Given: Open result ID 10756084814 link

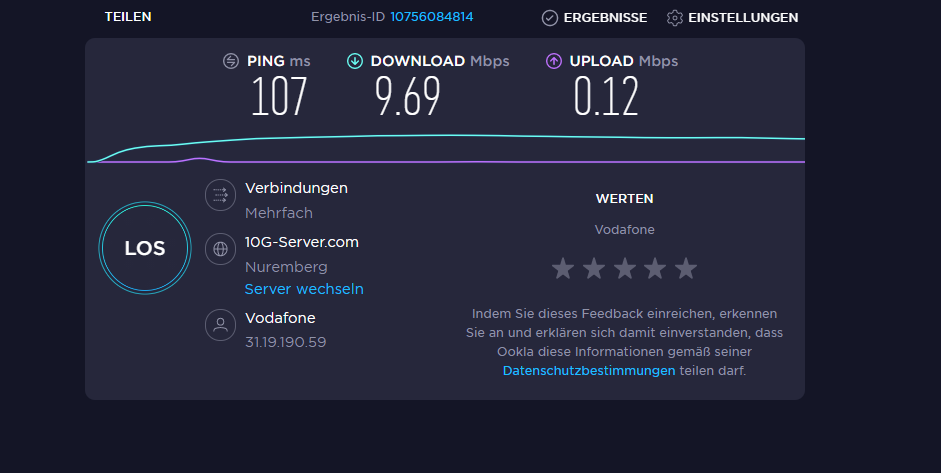Looking at the screenshot, I should (431, 17).
